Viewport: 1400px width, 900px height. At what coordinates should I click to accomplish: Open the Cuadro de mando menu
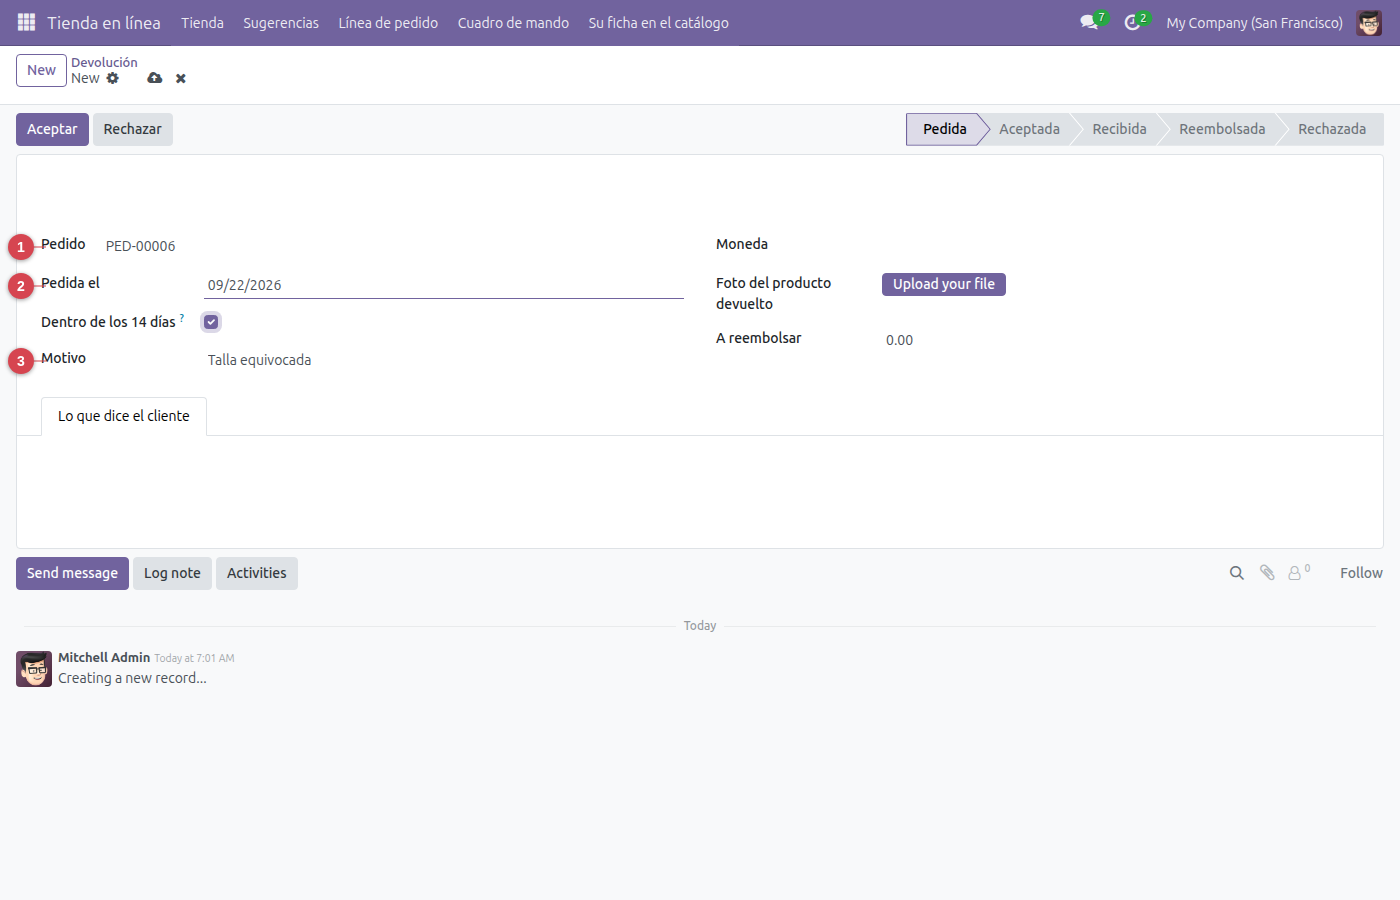(513, 22)
